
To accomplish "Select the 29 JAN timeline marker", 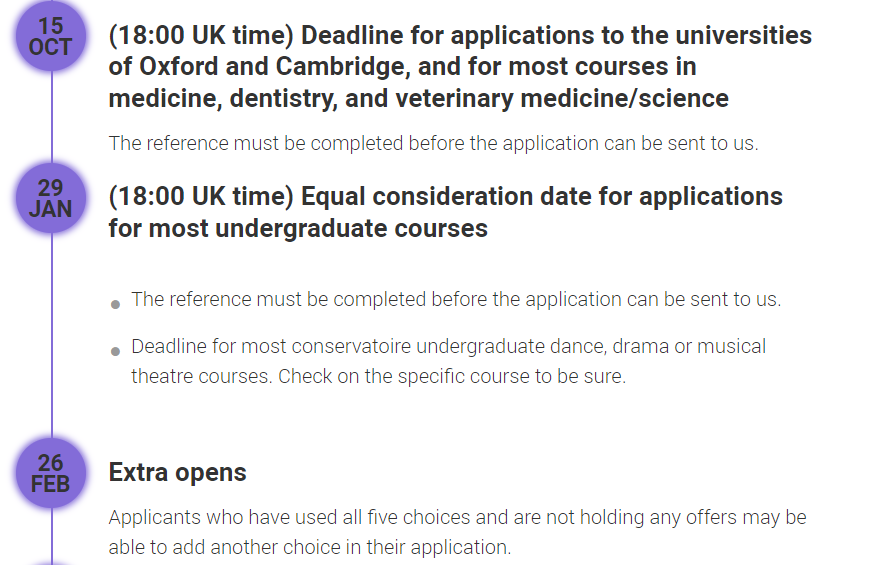I will [50, 198].
